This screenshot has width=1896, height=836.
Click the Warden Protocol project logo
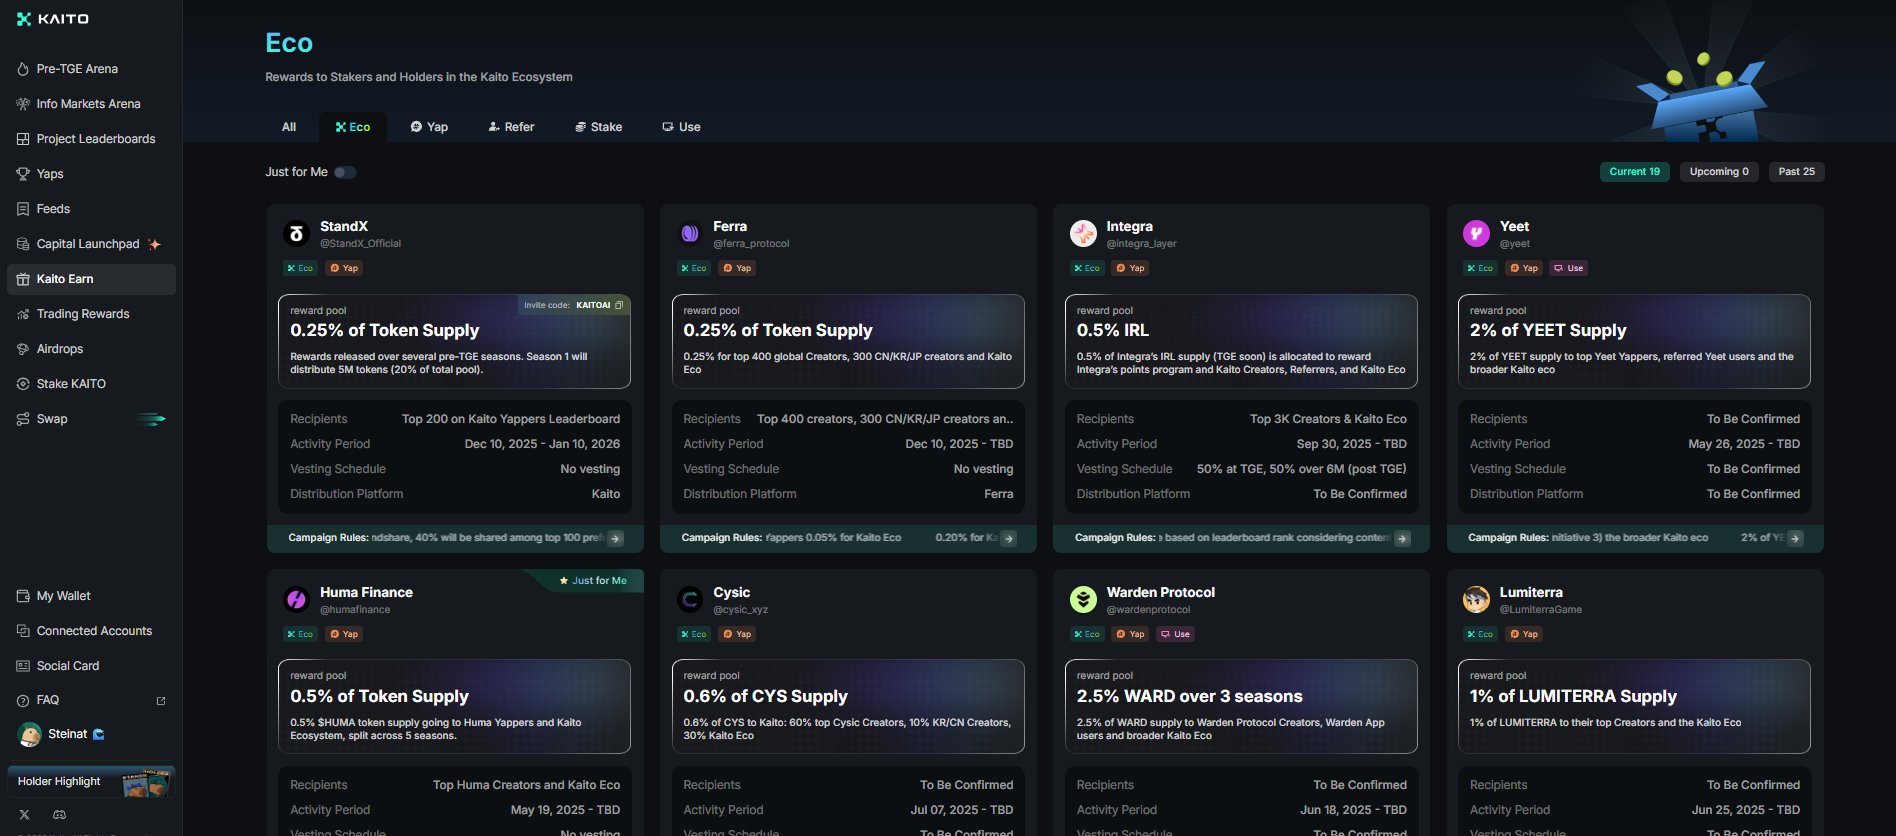1083,600
